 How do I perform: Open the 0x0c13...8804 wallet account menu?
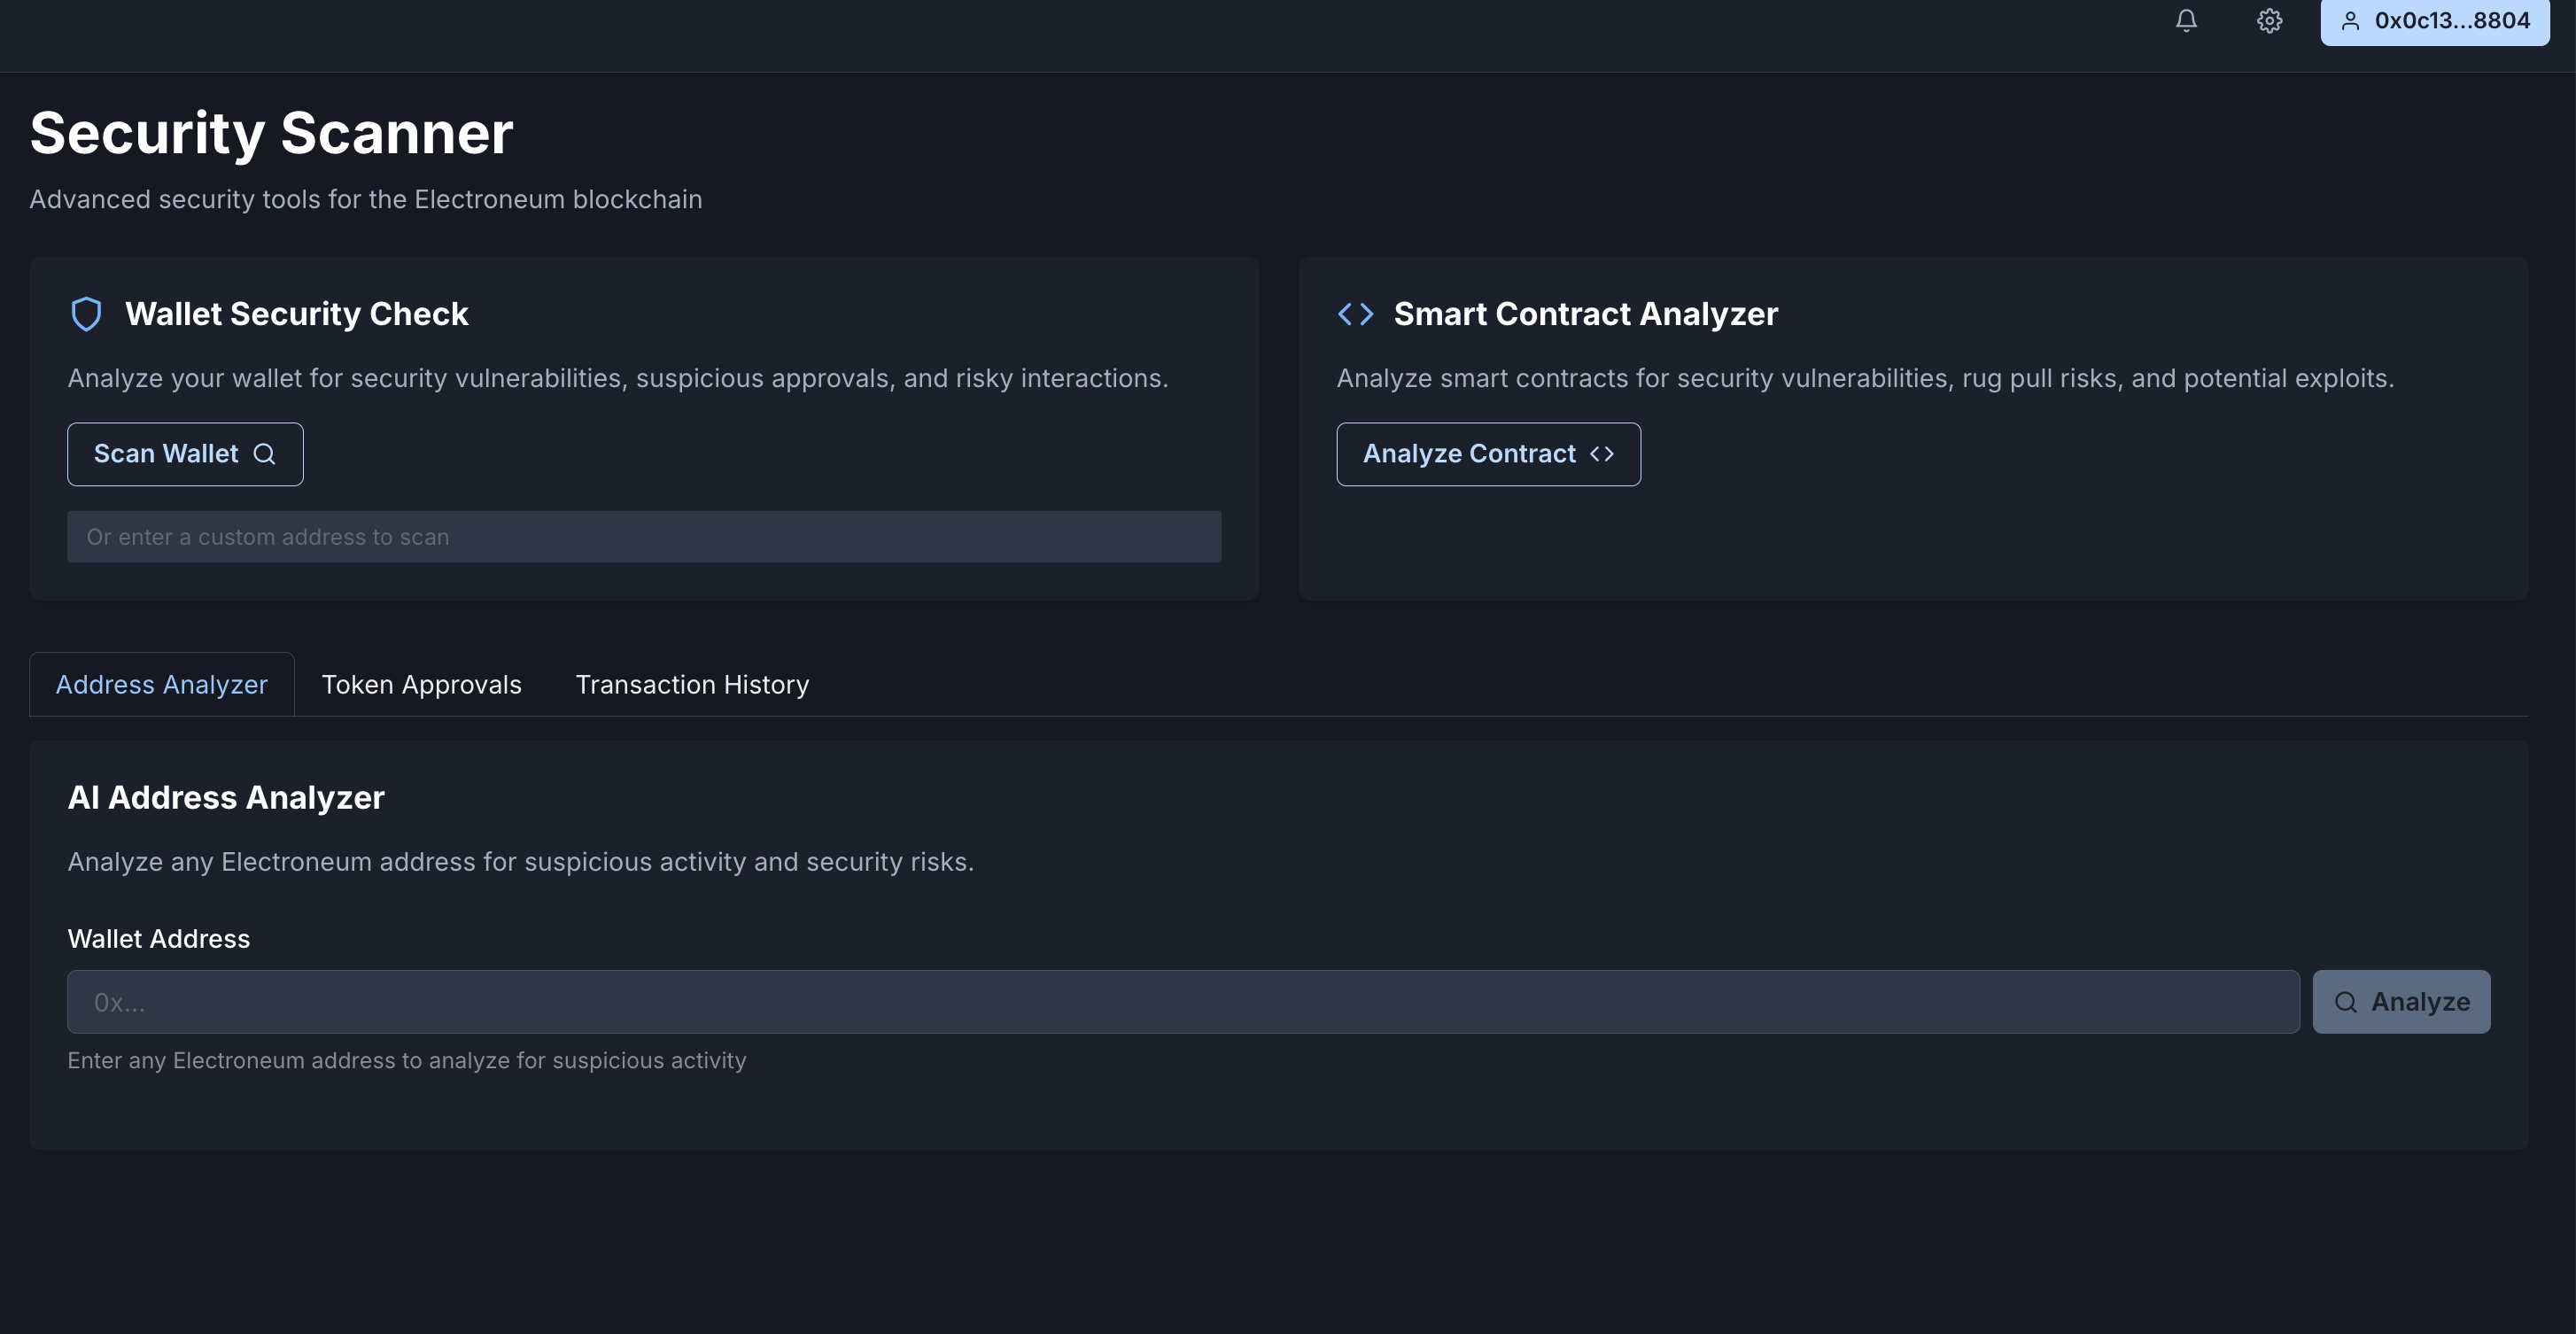[x=2450, y=21]
